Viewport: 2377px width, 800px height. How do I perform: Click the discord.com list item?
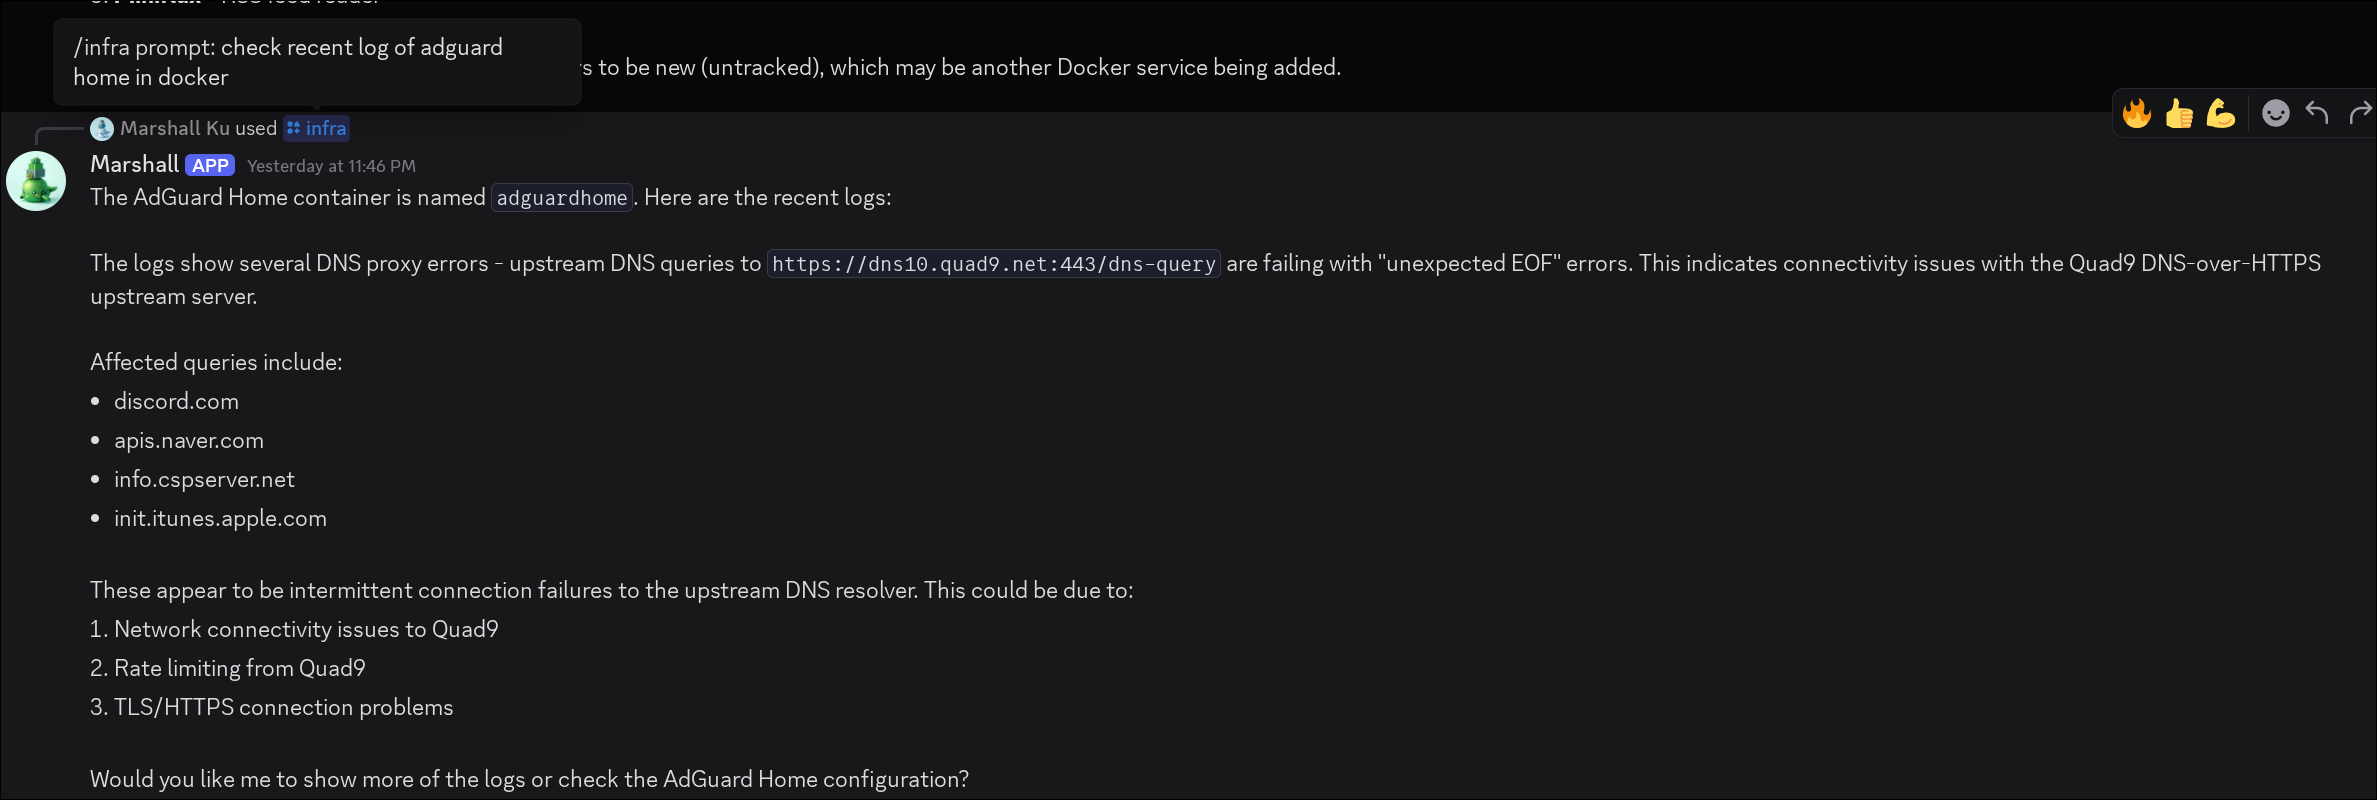(176, 402)
